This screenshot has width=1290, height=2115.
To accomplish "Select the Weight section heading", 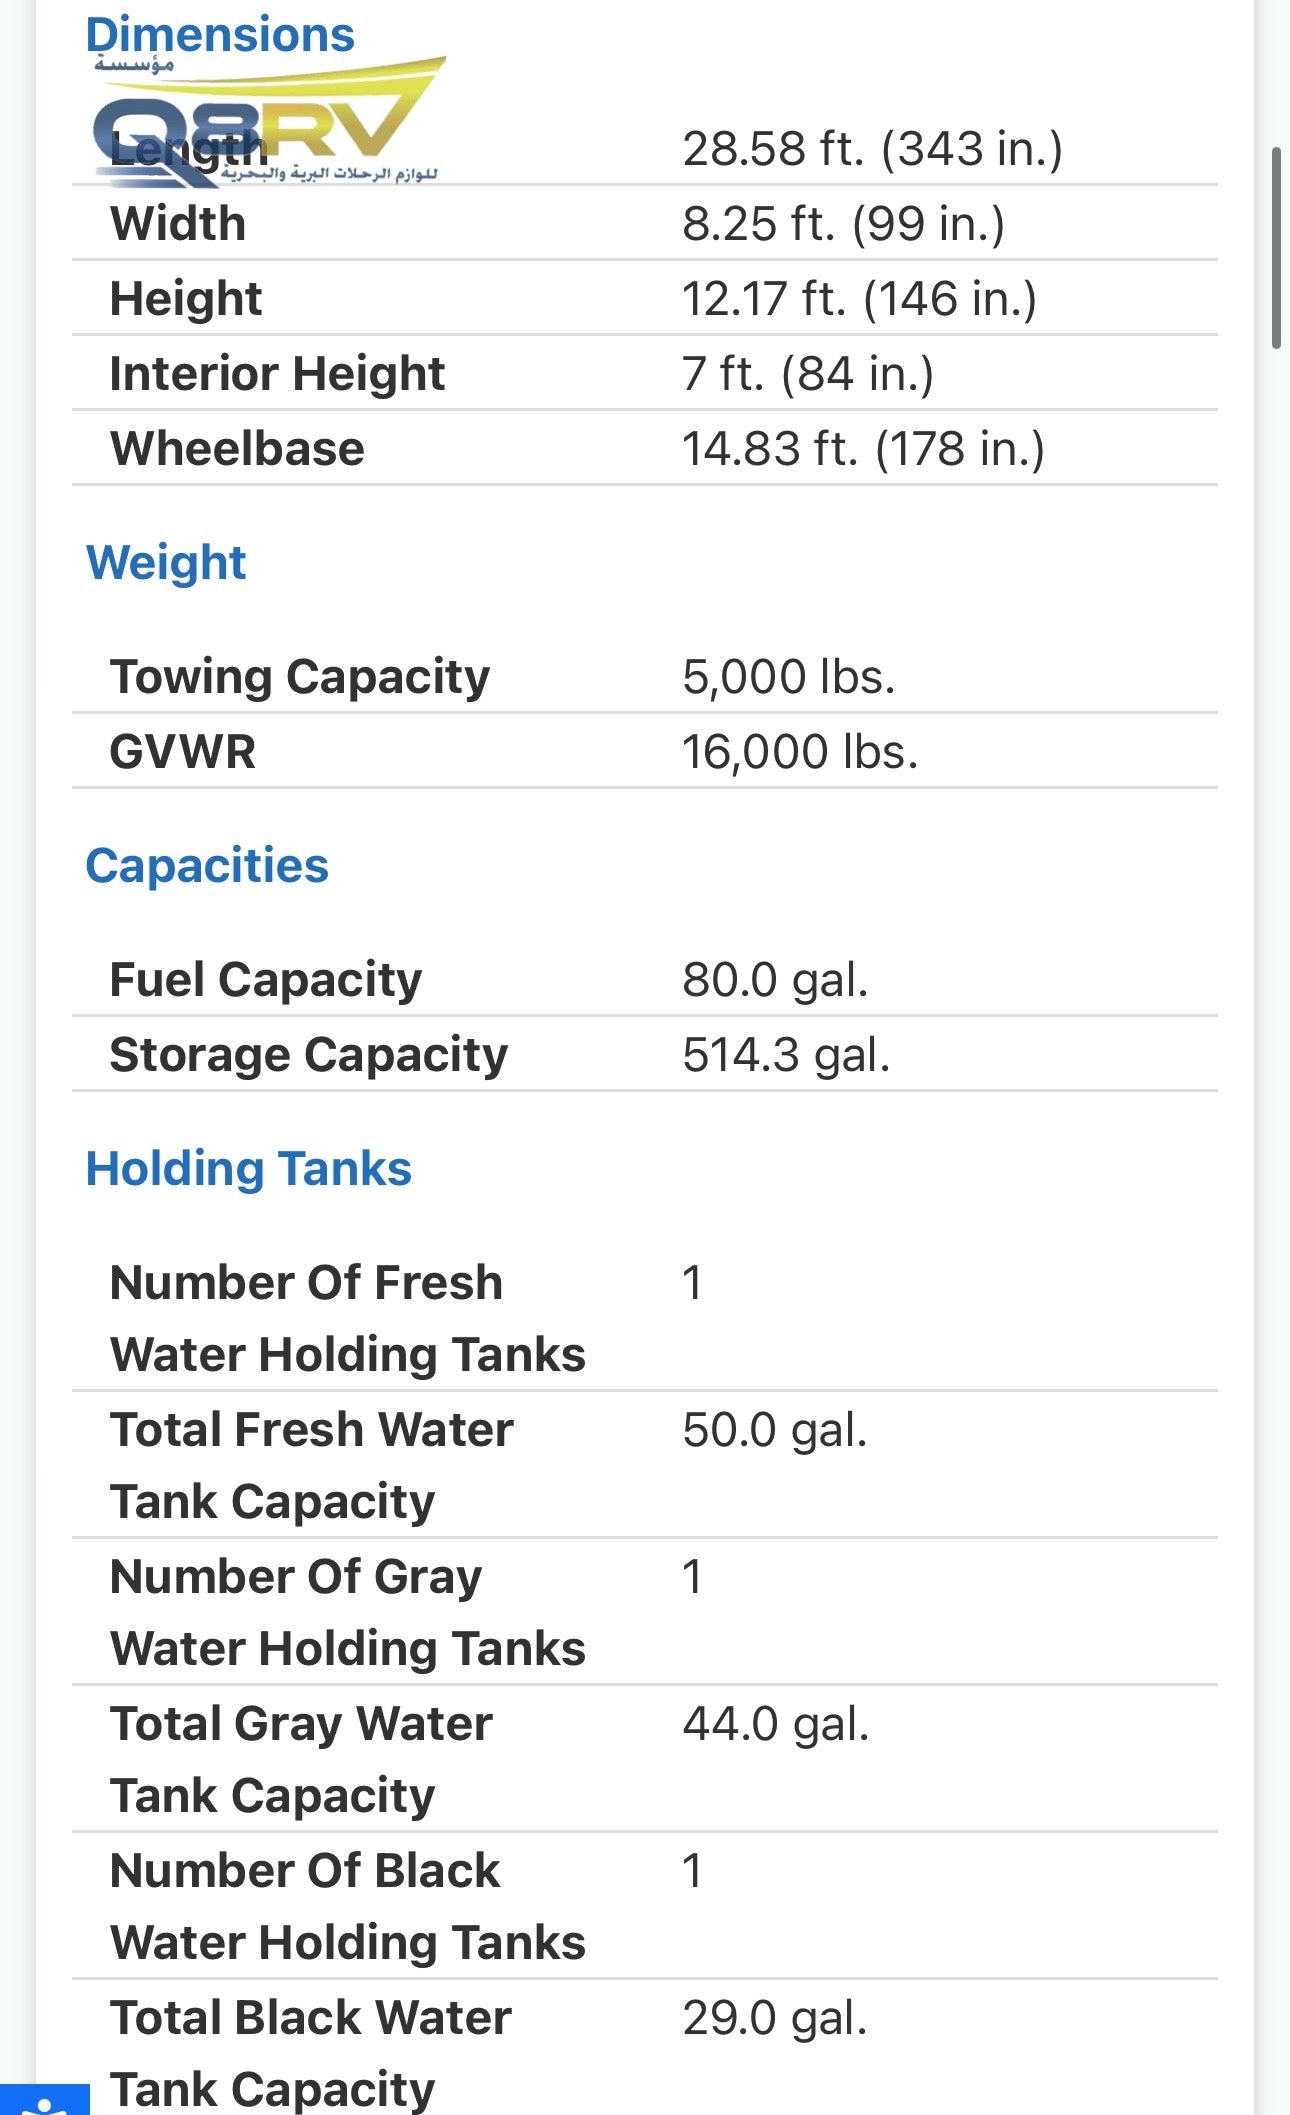I will (166, 562).
